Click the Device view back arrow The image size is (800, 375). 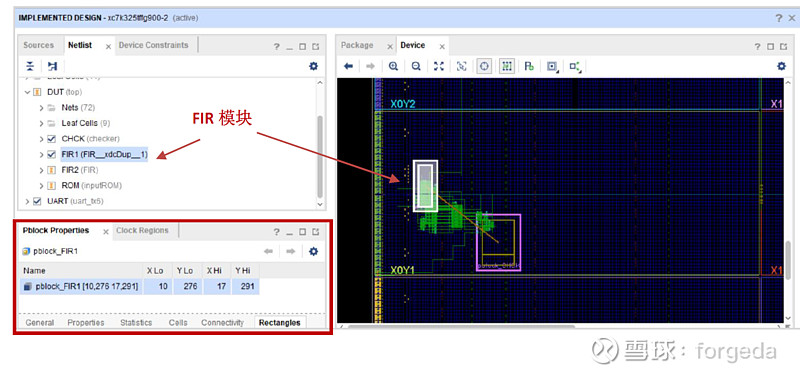348,66
